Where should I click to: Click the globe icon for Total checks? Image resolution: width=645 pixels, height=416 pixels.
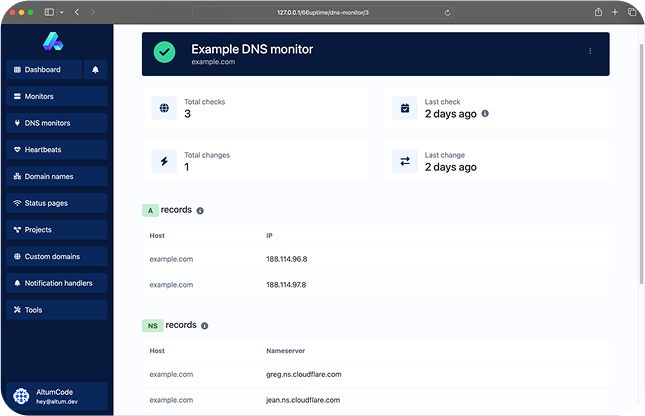pyautogui.click(x=165, y=108)
